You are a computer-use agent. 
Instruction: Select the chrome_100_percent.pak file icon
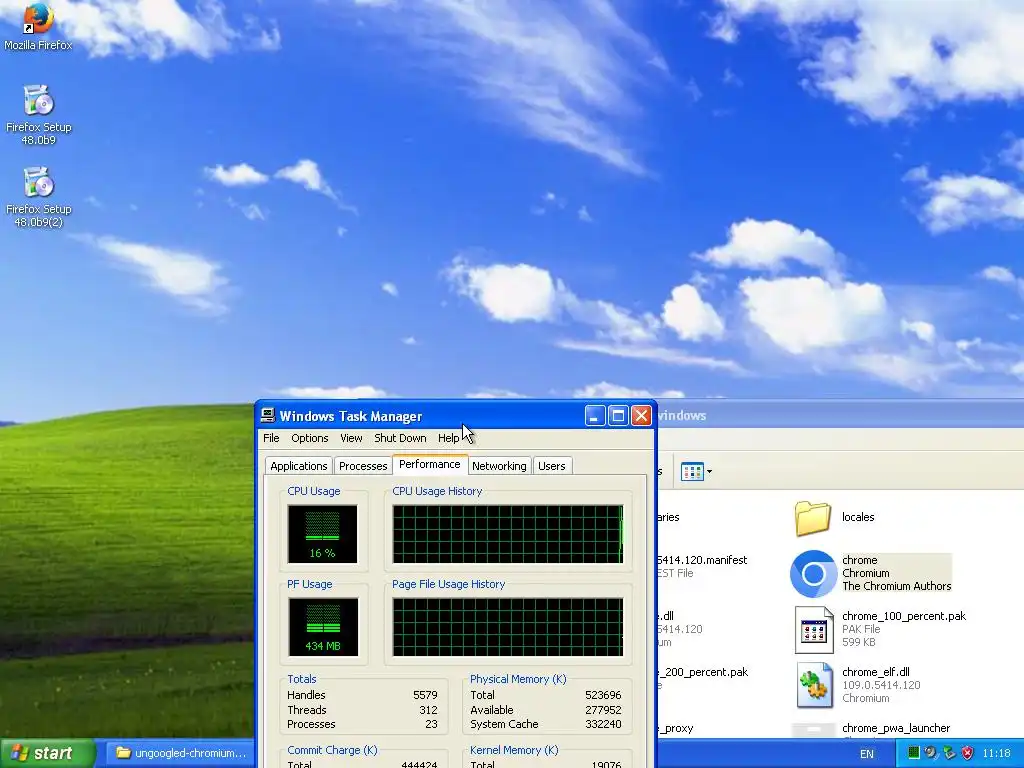click(814, 630)
